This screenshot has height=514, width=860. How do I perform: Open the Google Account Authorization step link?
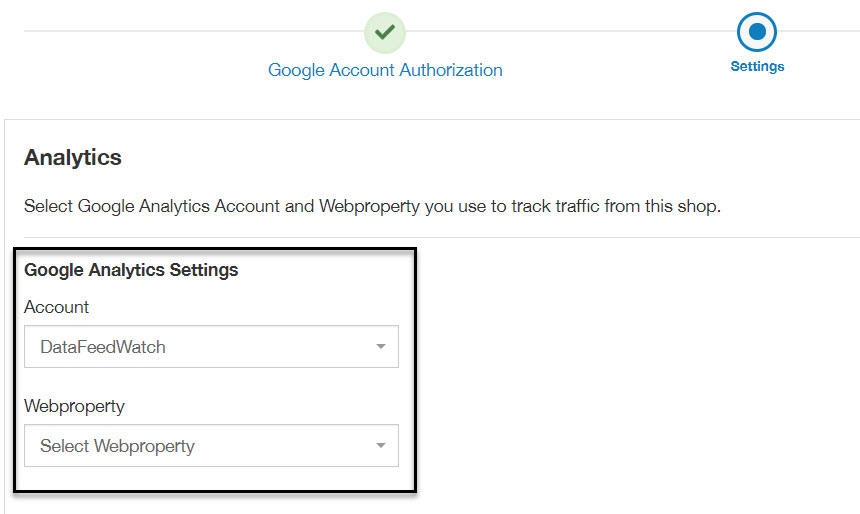(385, 70)
